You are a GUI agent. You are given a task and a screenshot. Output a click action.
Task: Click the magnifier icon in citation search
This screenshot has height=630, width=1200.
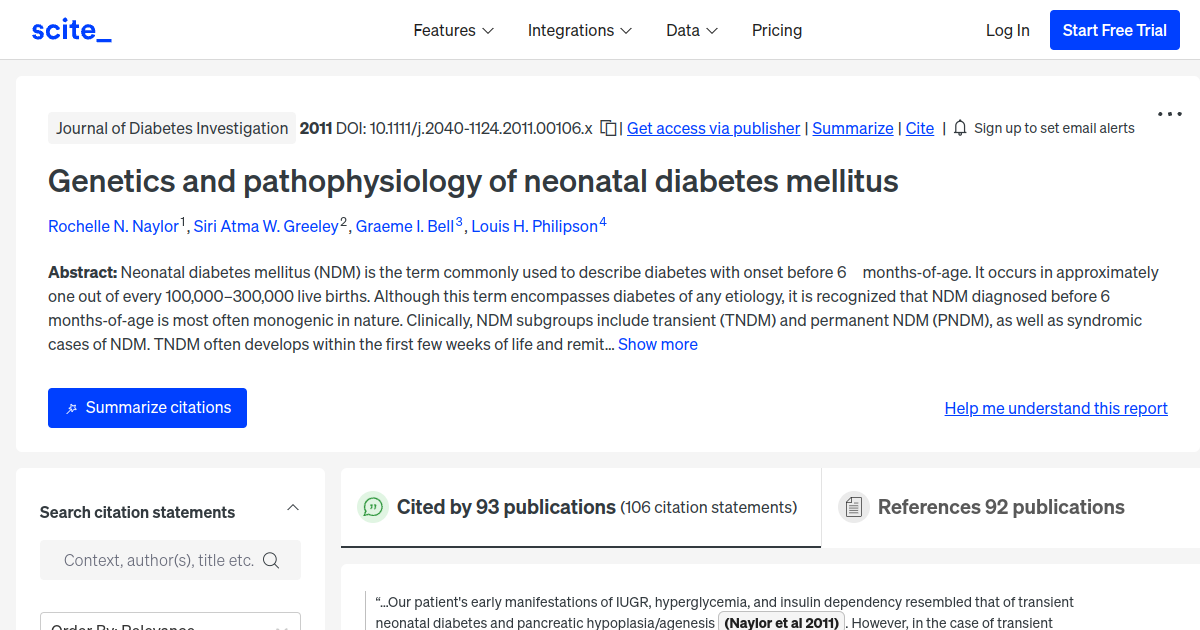tap(271, 560)
